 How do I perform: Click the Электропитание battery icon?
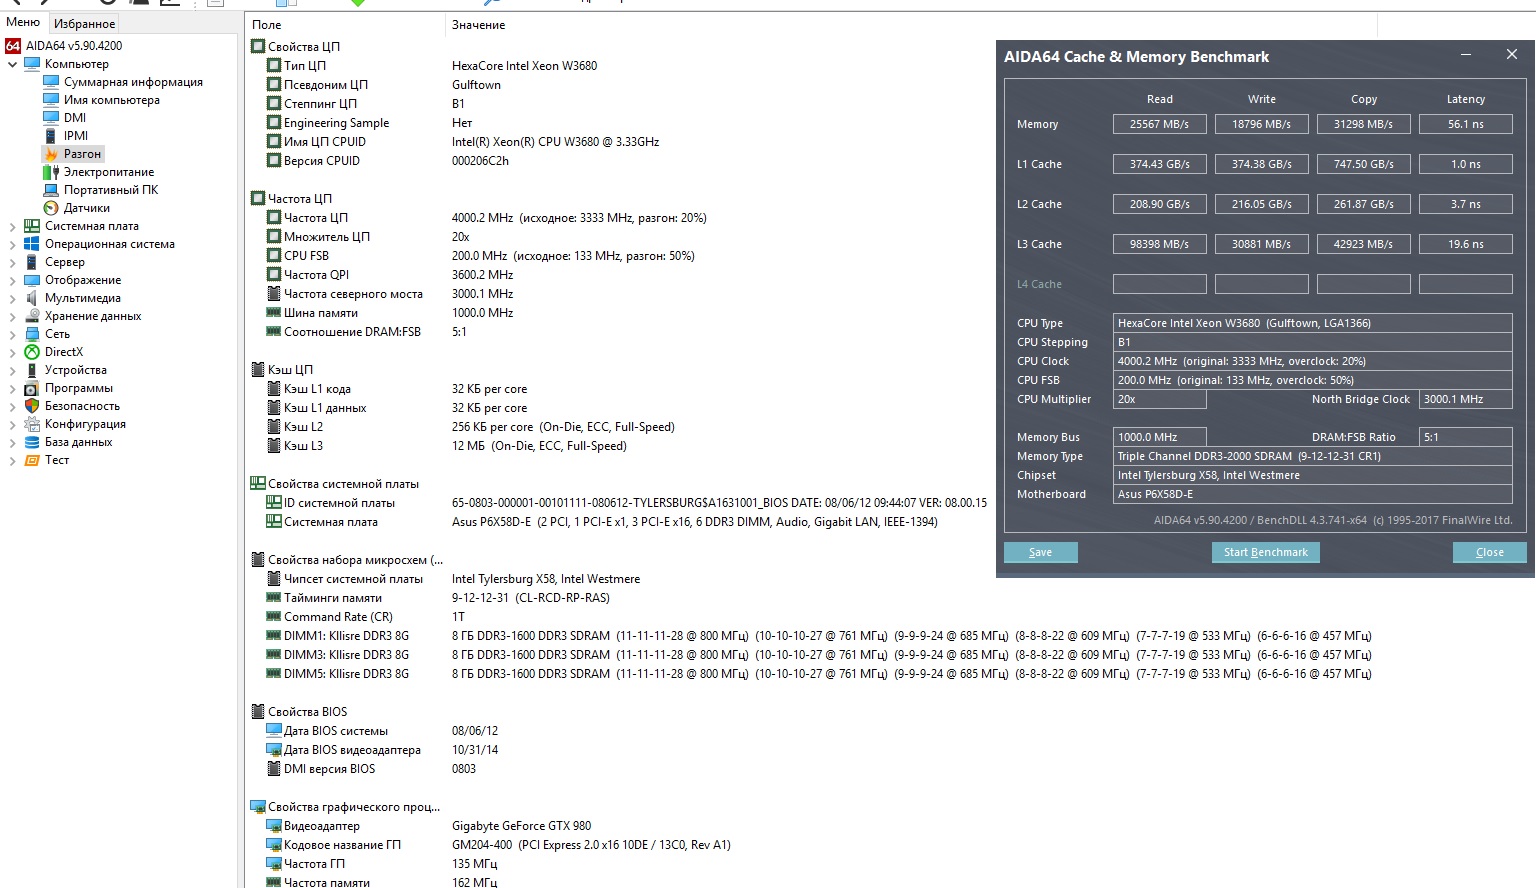point(51,172)
